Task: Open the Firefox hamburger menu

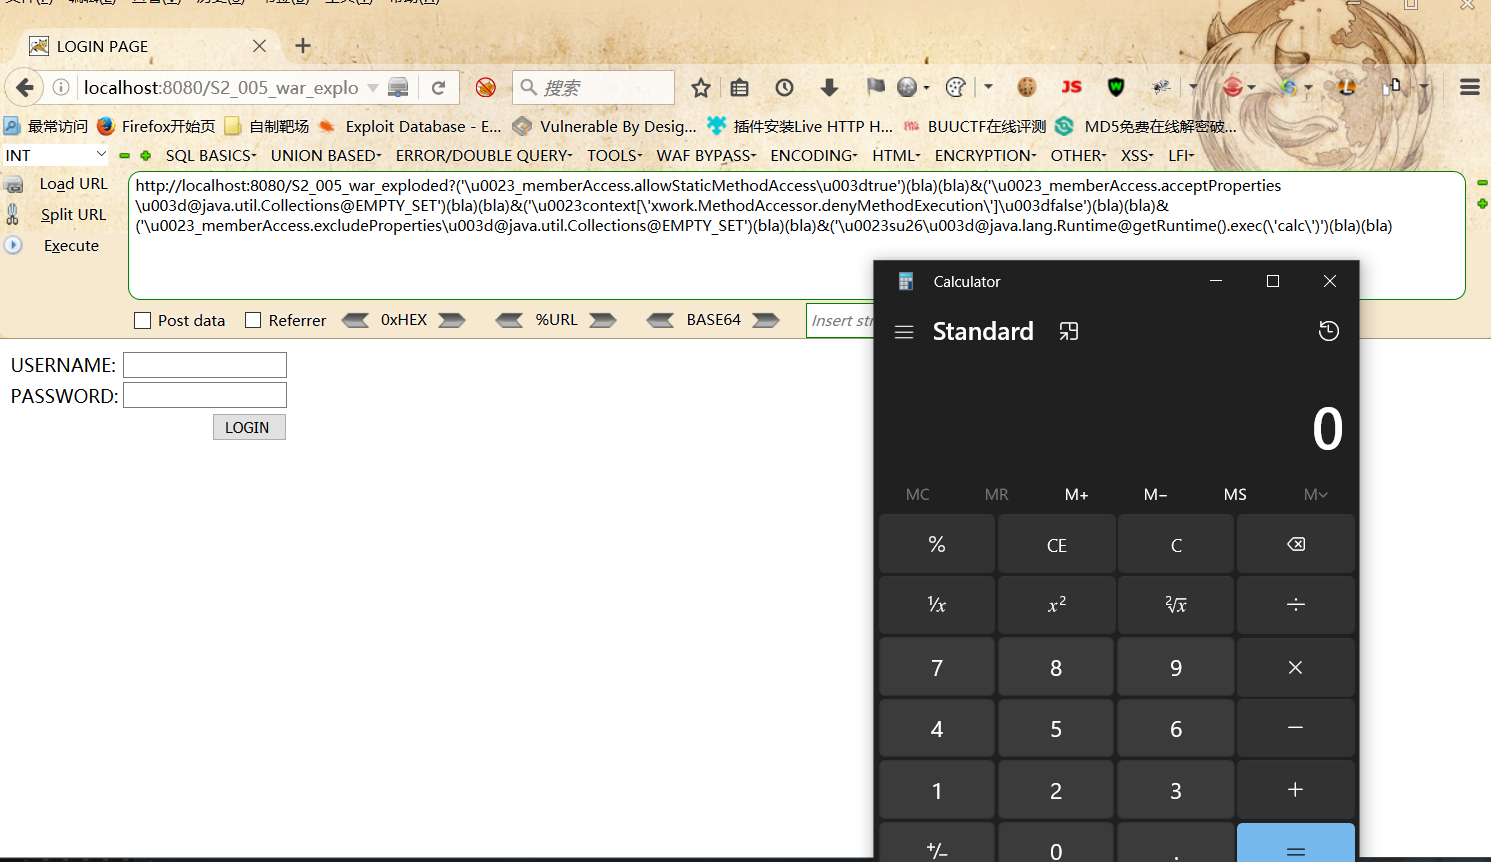Action: (x=1469, y=87)
